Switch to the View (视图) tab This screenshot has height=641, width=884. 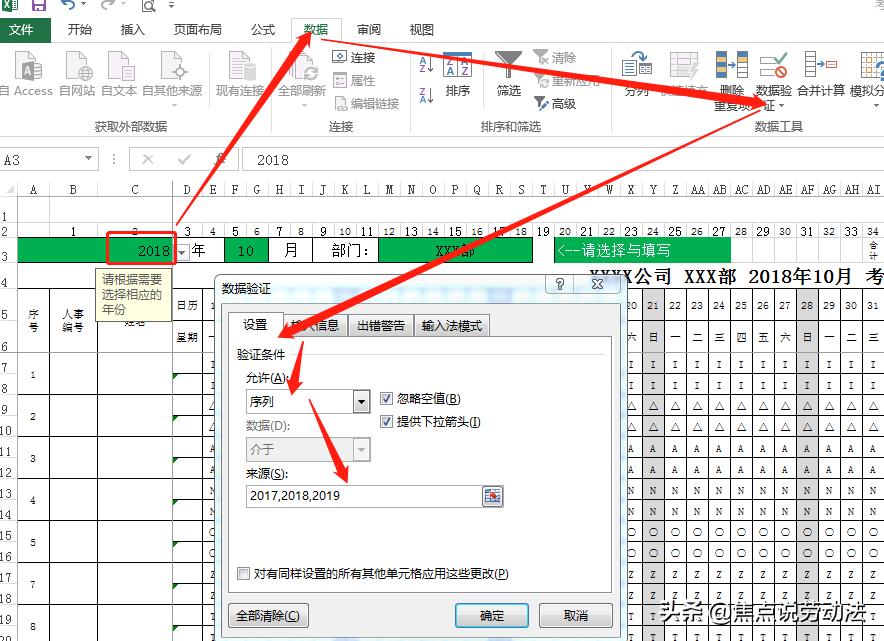click(422, 30)
